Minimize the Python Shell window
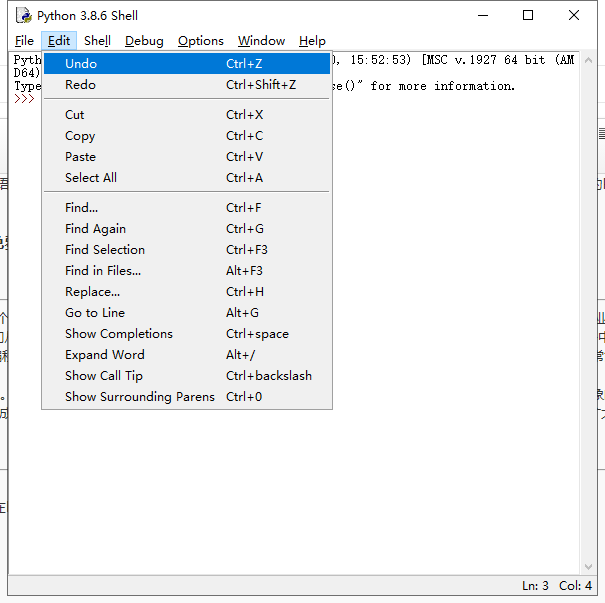This screenshot has width=605, height=603. tap(483, 15)
